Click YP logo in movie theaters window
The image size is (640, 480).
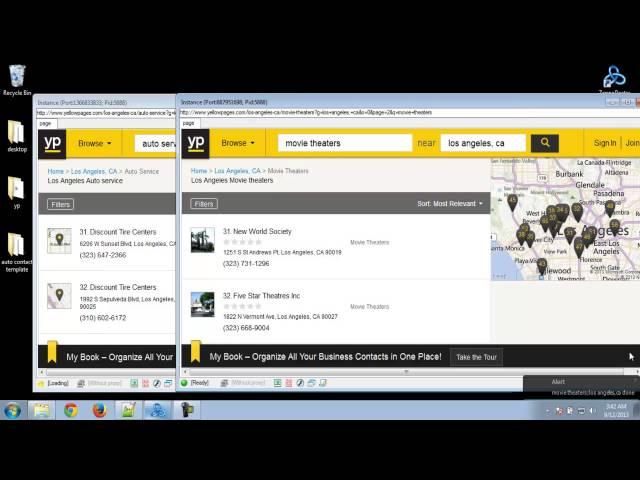[196, 143]
